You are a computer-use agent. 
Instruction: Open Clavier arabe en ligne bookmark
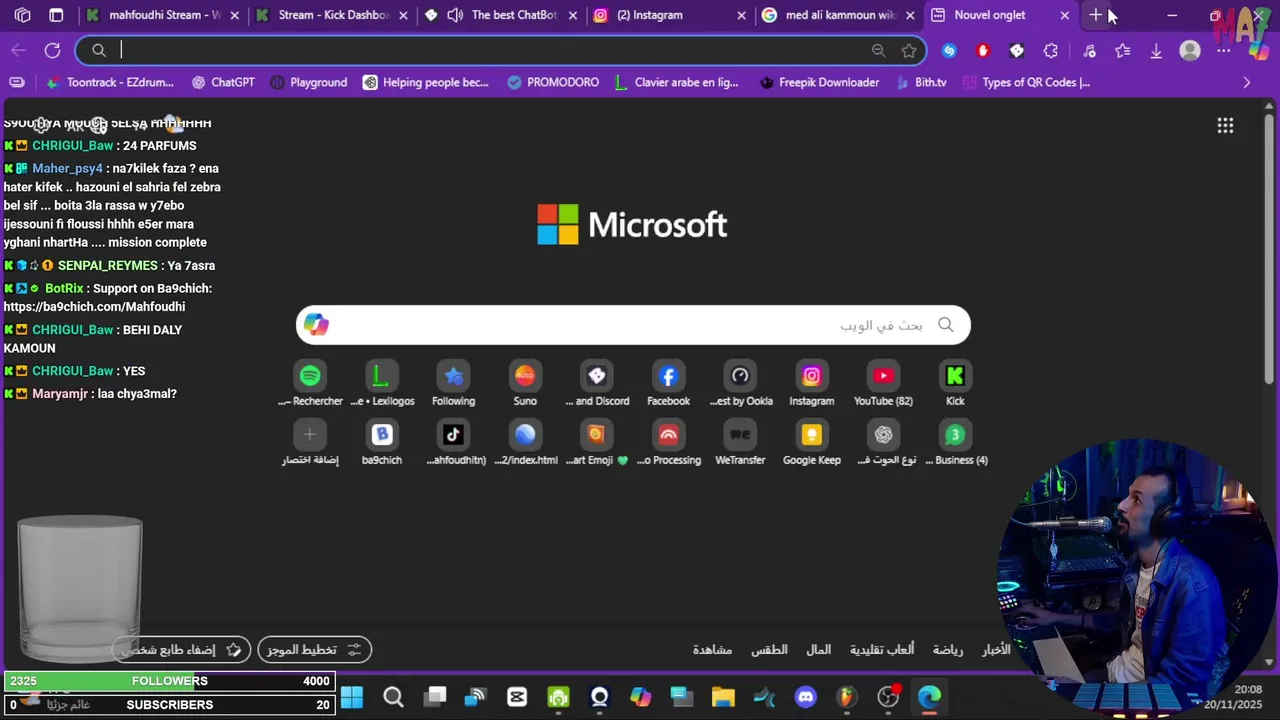click(676, 82)
